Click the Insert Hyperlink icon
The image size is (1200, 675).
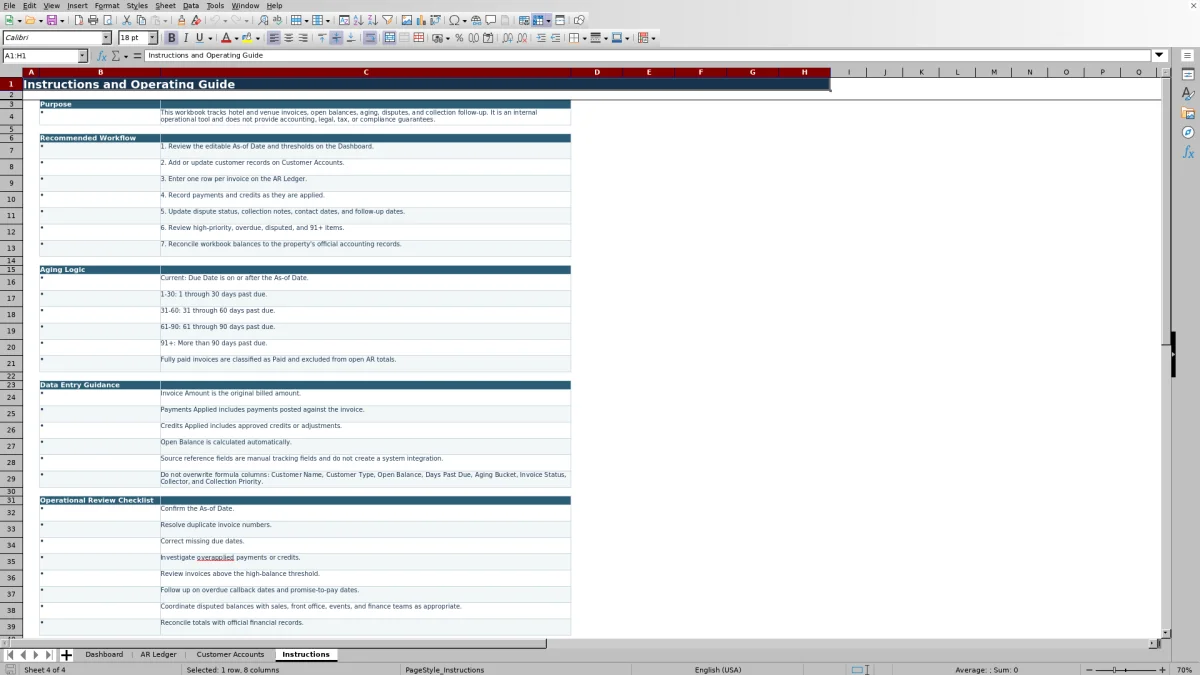(x=475, y=20)
